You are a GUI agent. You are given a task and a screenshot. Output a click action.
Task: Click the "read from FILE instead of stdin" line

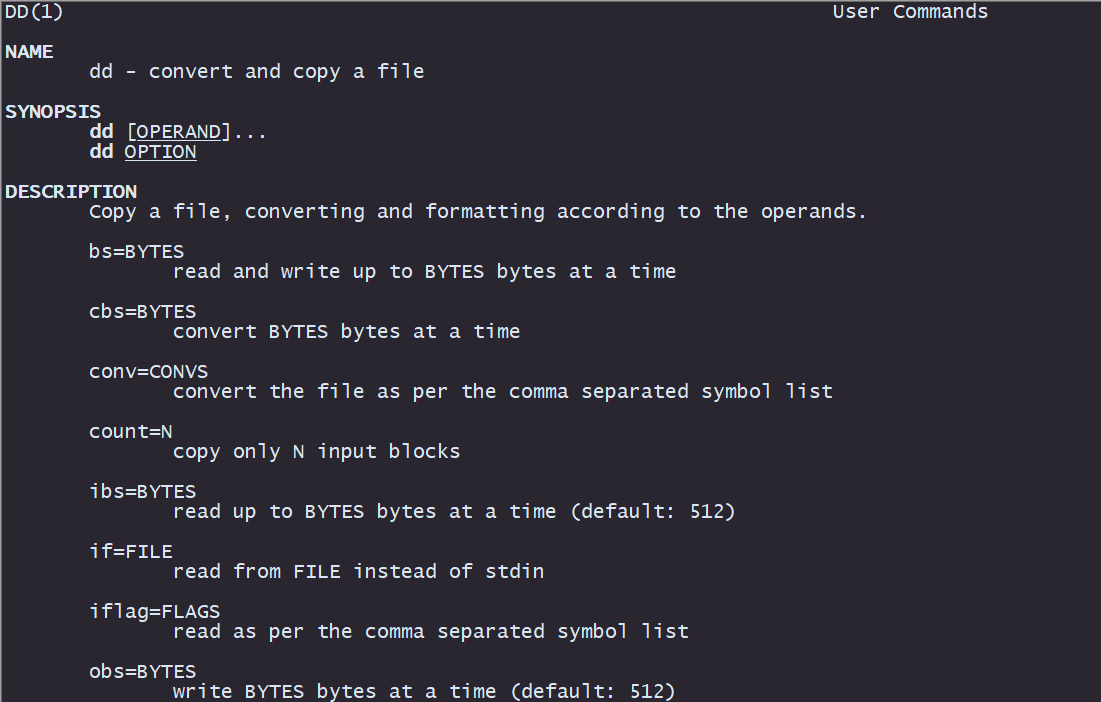click(358, 572)
